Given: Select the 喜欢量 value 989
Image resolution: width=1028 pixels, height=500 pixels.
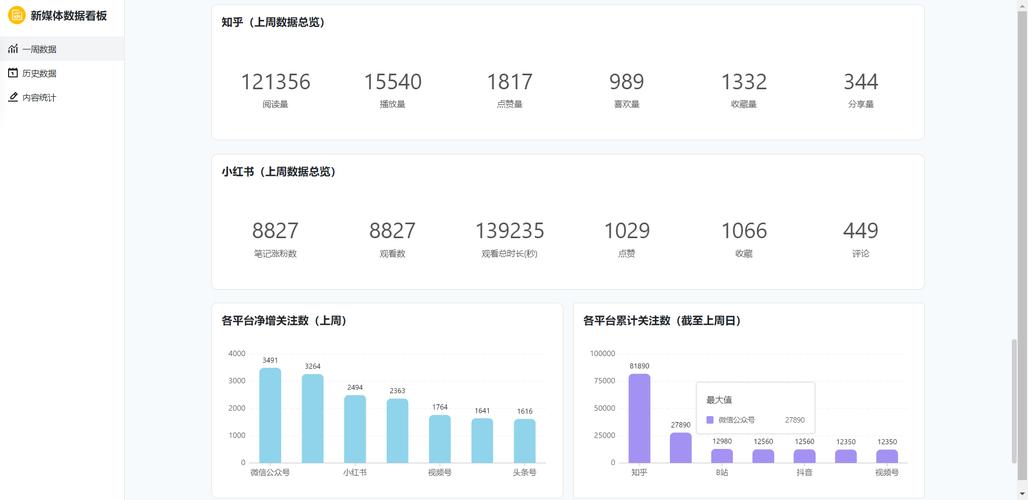Looking at the screenshot, I should click(x=627, y=82).
